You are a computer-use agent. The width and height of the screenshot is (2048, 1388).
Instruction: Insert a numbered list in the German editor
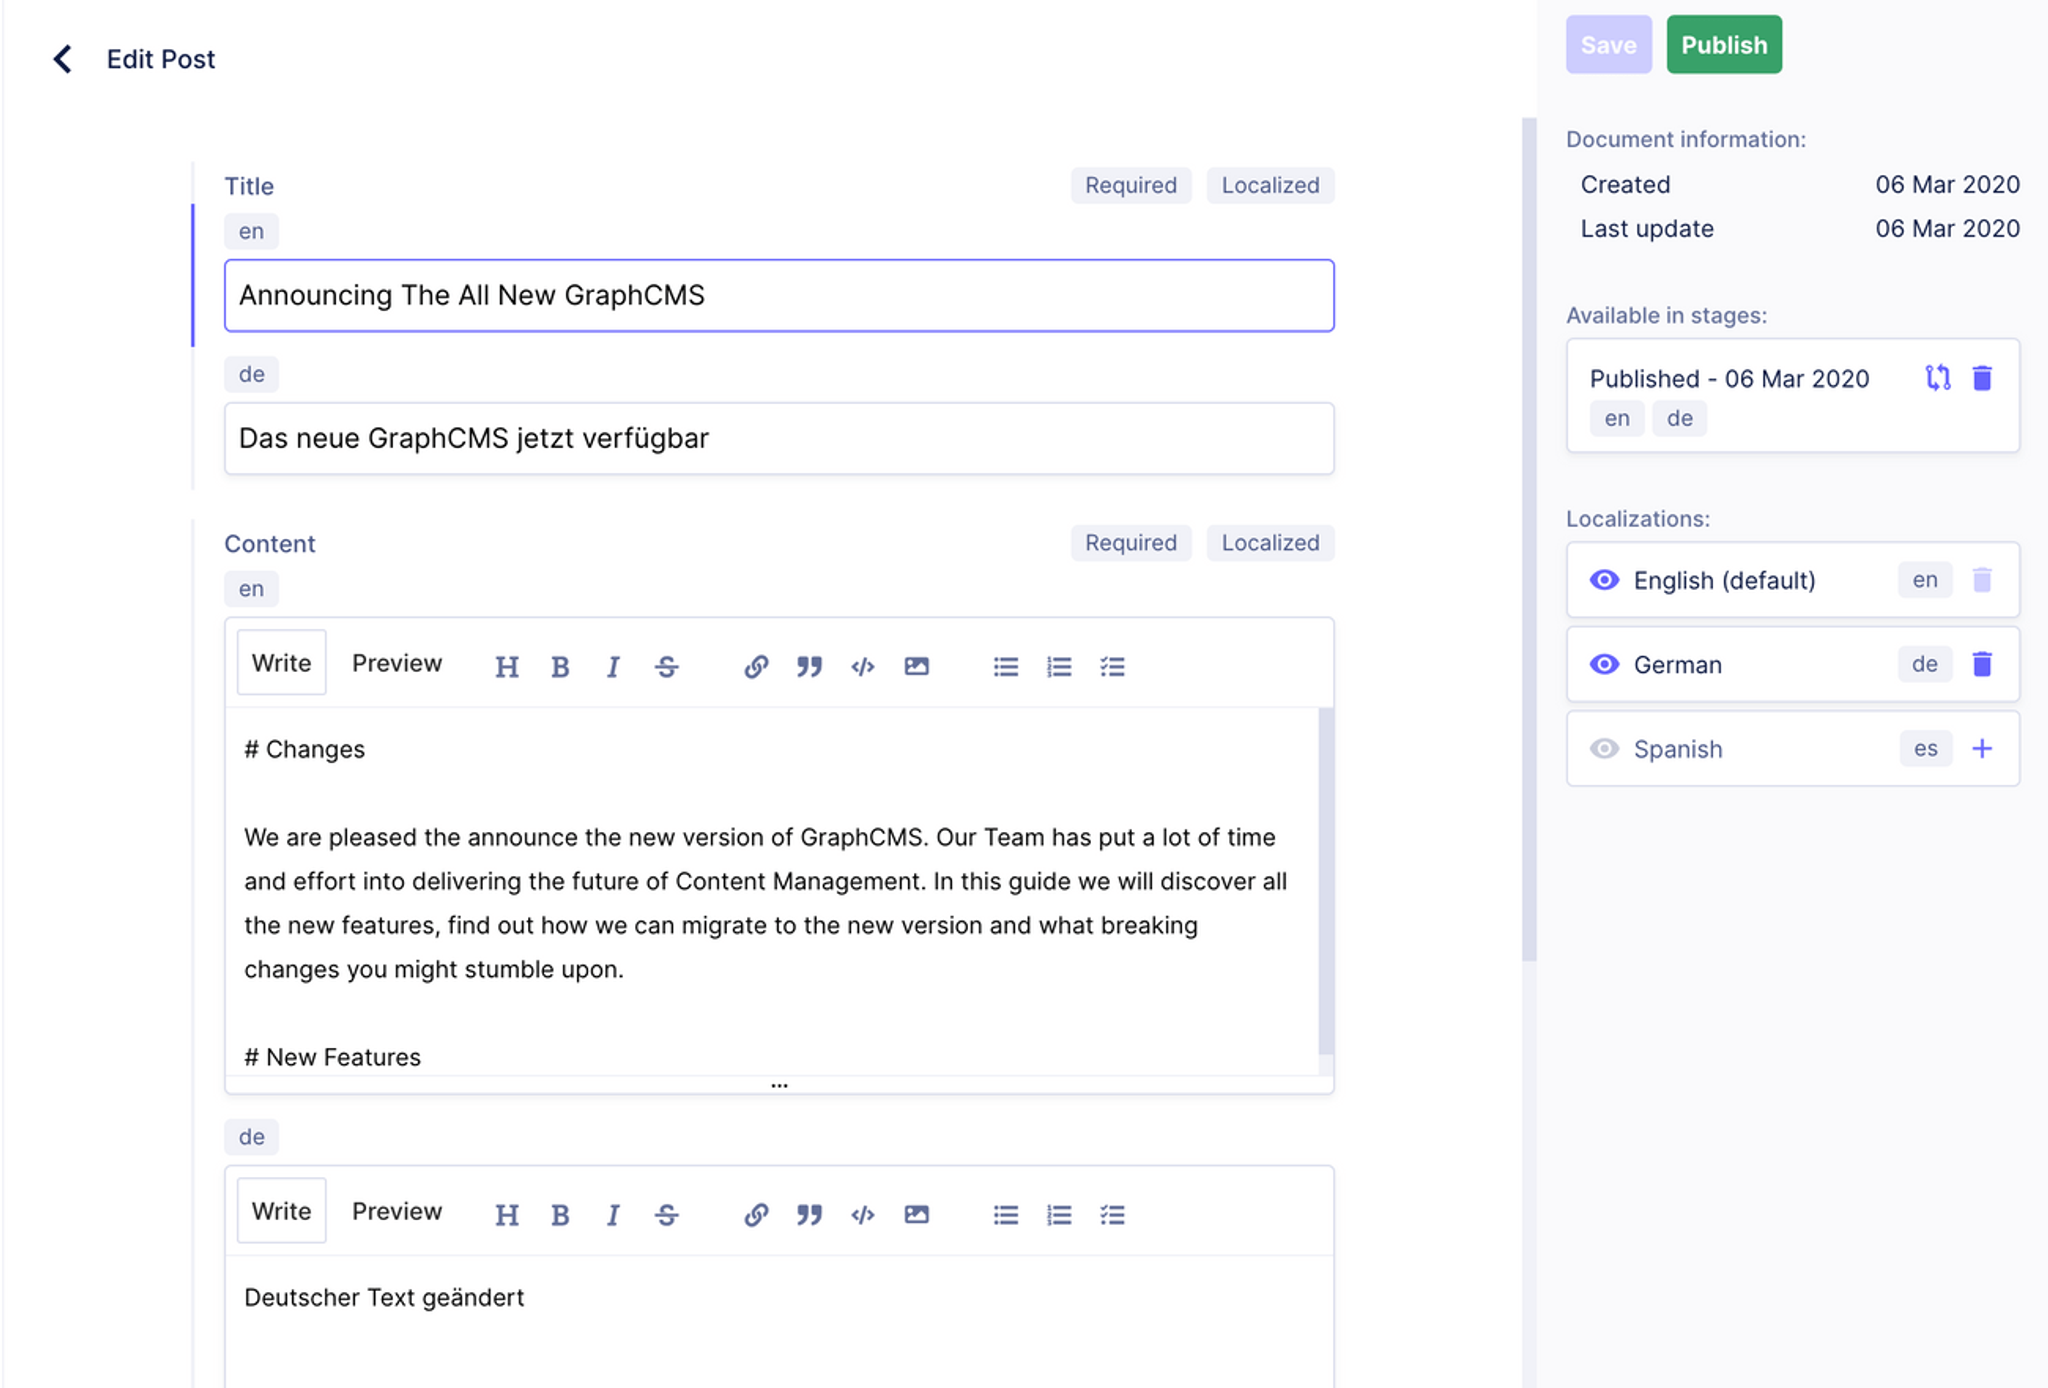coord(1058,1214)
